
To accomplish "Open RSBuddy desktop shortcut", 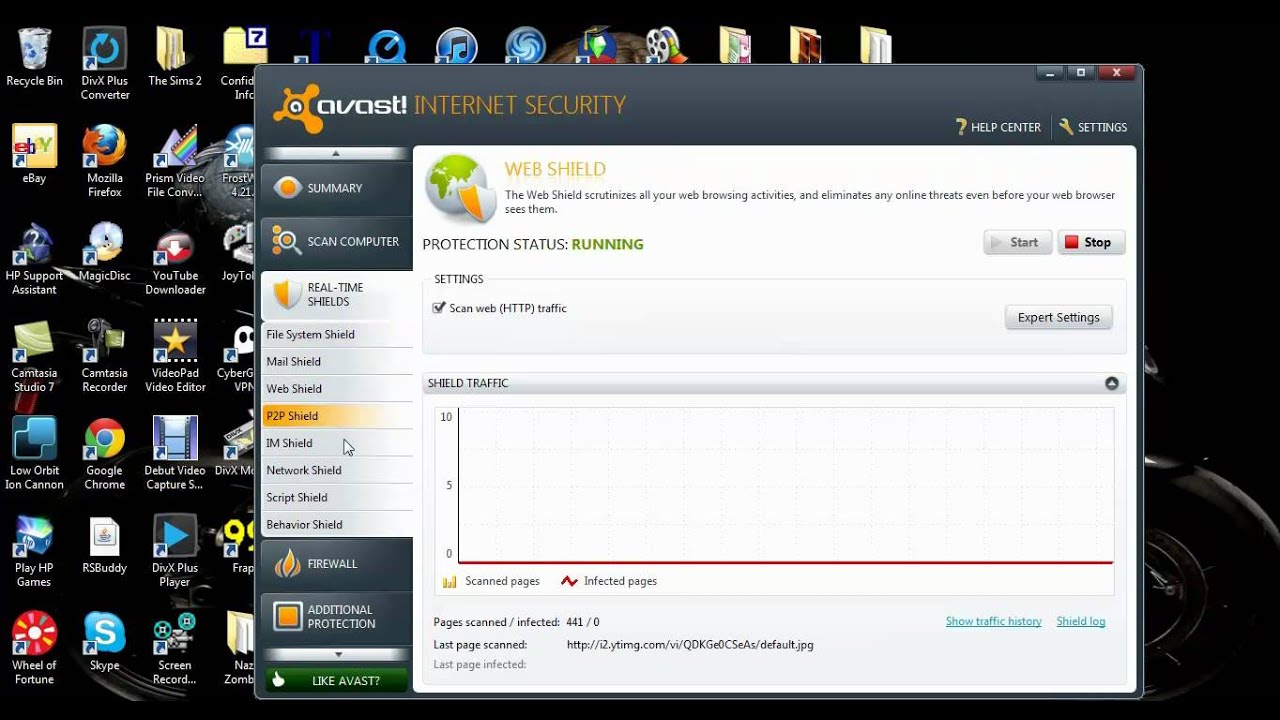I will [104, 544].
